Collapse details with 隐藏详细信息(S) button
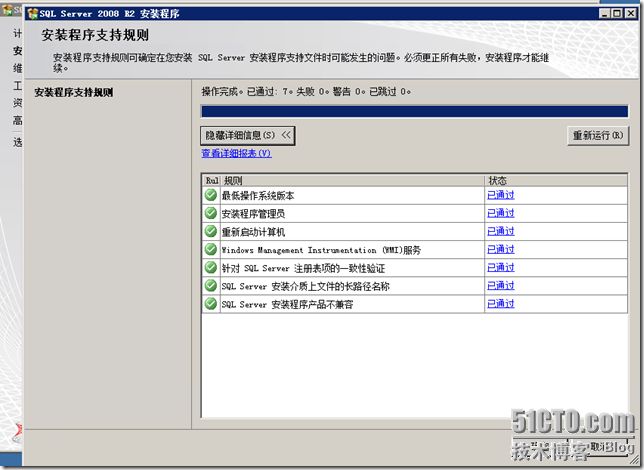Image resolution: width=644 pixels, height=470 pixels. pos(248,135)
